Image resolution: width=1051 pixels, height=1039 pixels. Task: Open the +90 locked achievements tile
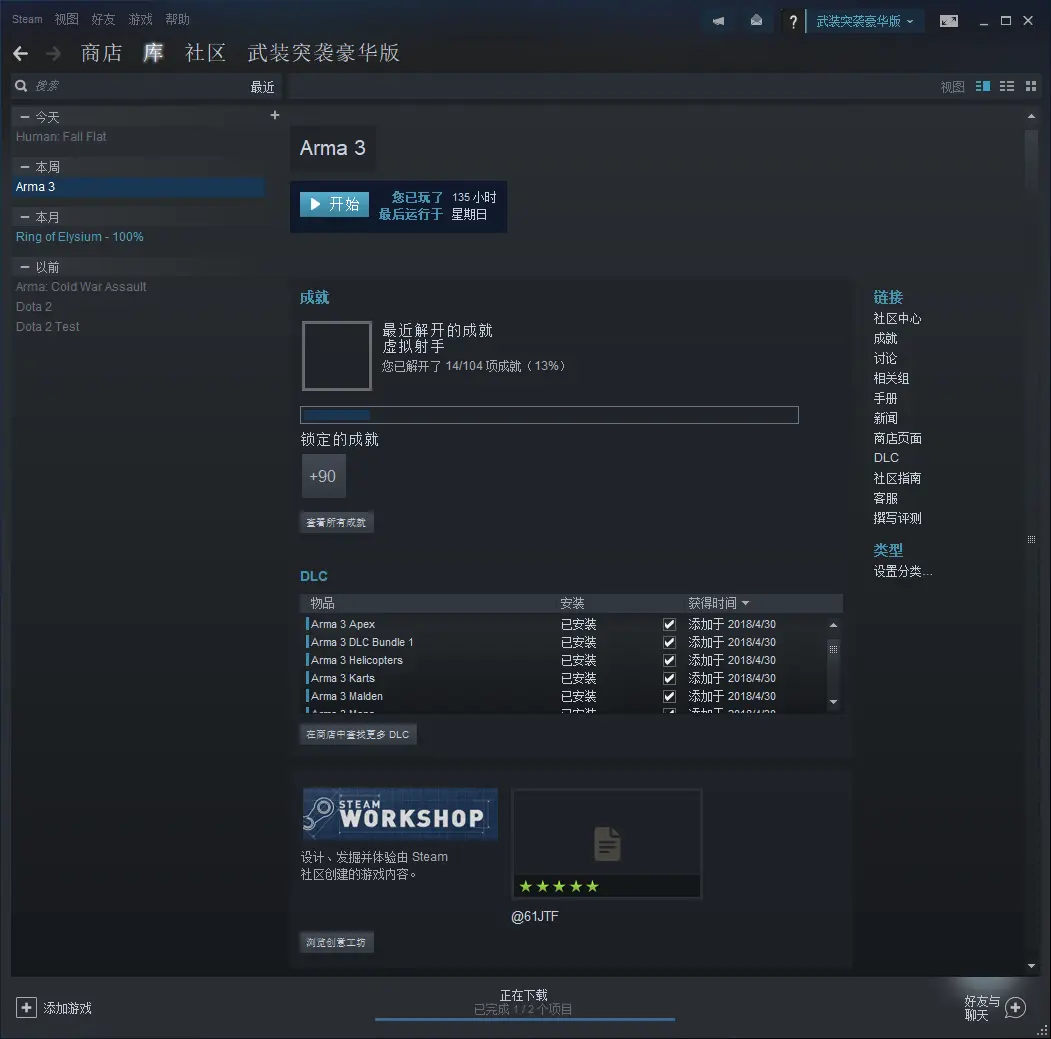pyautogui.click(x=323, y=476)
